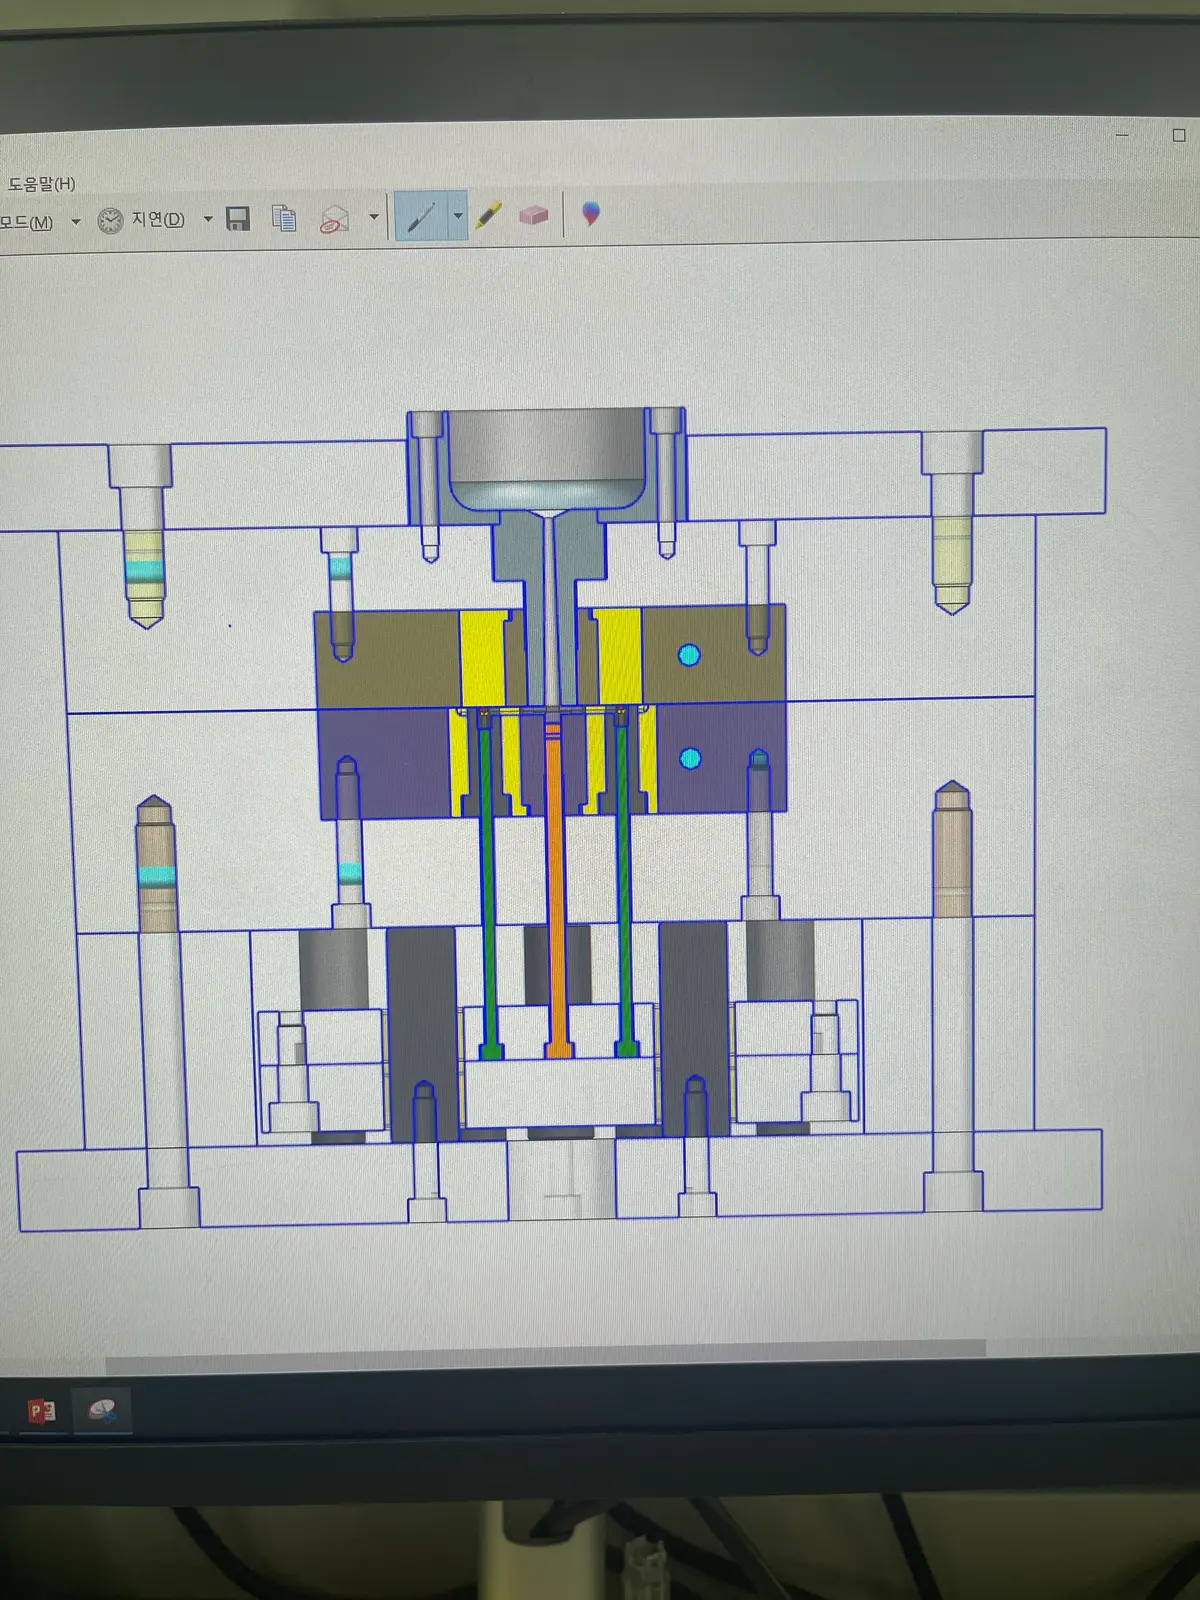Image resolution: width=1200 pixels, height=1600 pixels.
Task: Expand the 모드(M) mode dropdown arrow
Action: [x=76, y=222]
